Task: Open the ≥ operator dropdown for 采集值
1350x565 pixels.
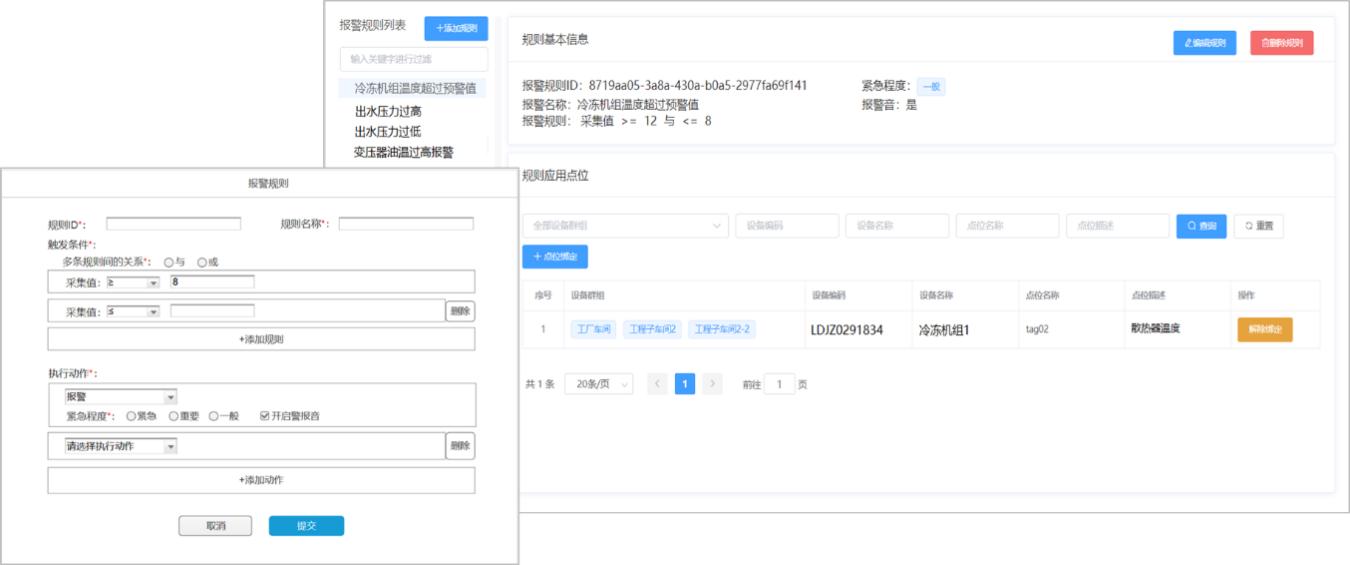Action: tap(132, 283)
